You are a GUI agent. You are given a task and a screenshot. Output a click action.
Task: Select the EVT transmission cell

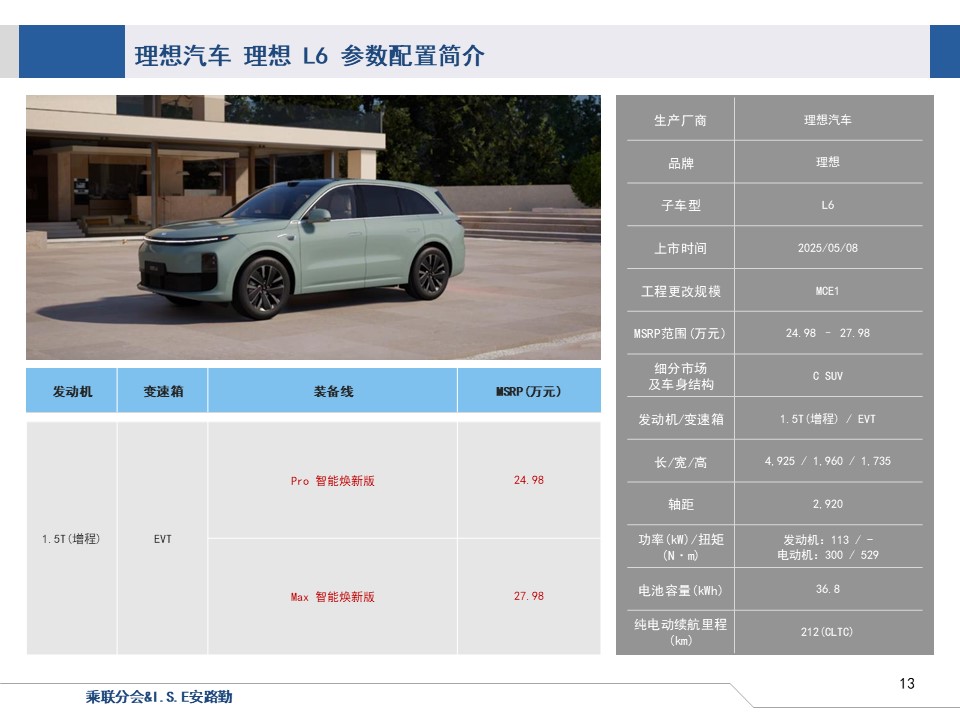click(x=162, y=539)
